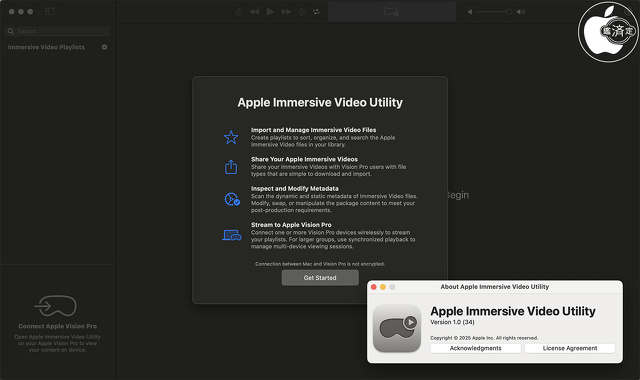Click the Inspect and Modify Metadata heading
The width and height of the screenshot is (640, 380).
[295, 189]
